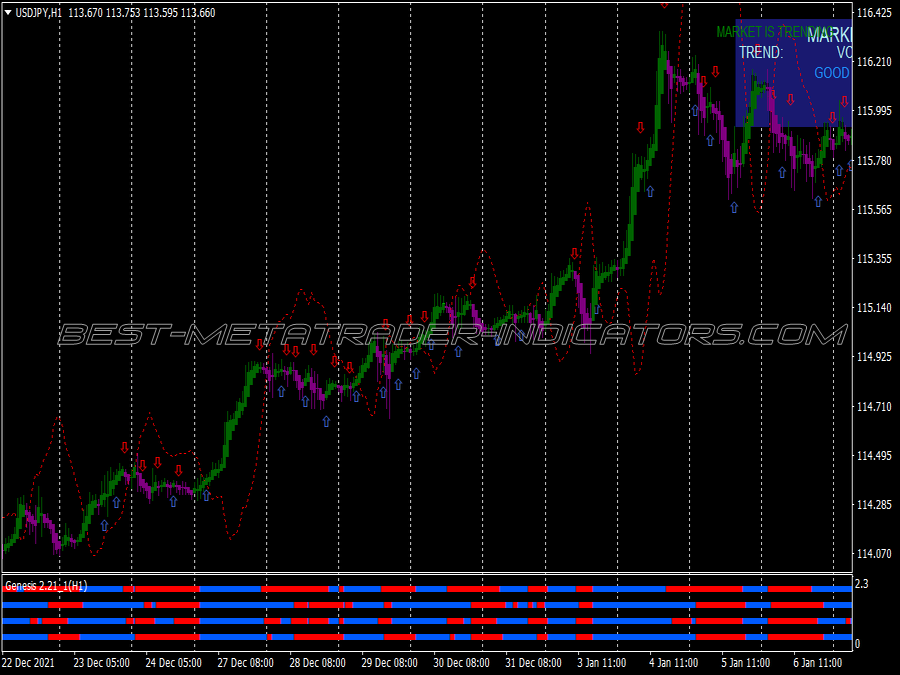Viewport: 900px width, 675px height.
Task: Click the 114.285 price scale label
Action: click(x=874, y=505)
